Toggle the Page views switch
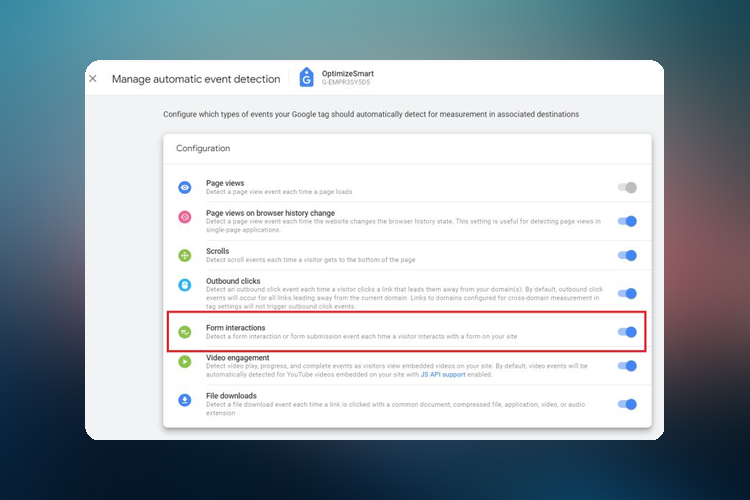750x500 pixels. (627, 188)
